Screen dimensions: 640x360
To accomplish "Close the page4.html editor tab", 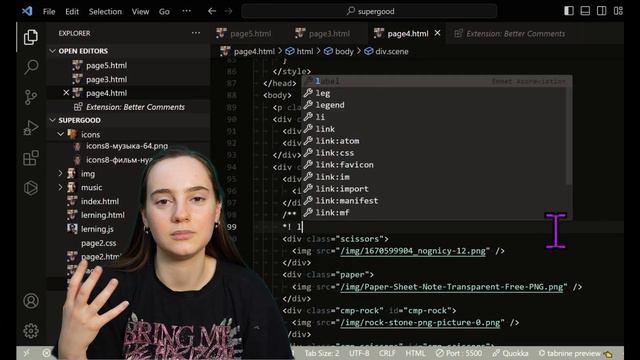I will tap(438, 33).
